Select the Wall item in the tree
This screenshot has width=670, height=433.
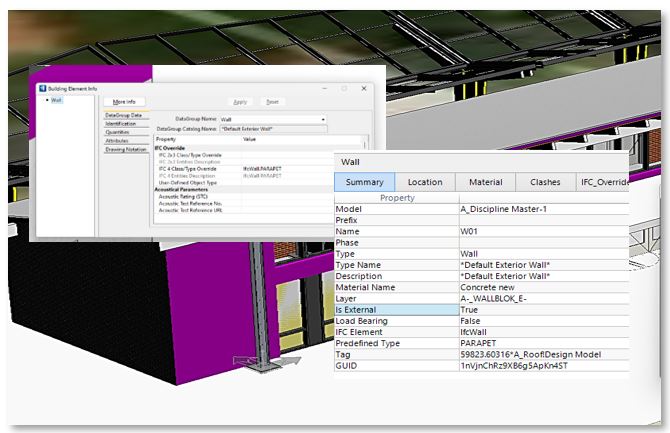point(57,101)
